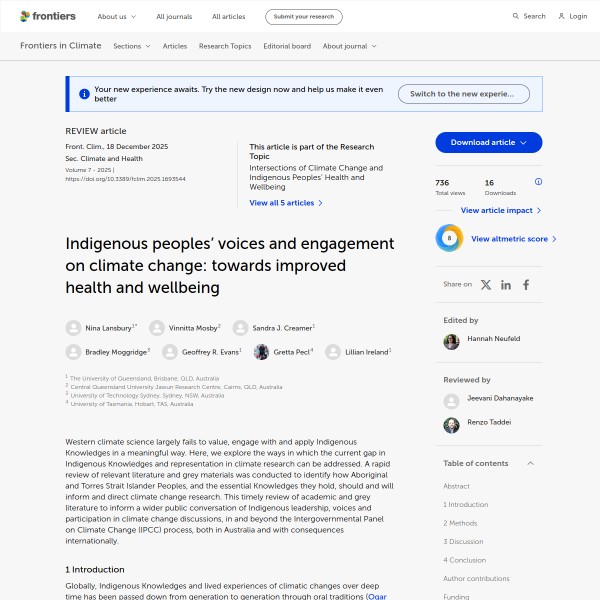Open the Research Topics tab
The image size is (600, 600).
tap(225, 46)
